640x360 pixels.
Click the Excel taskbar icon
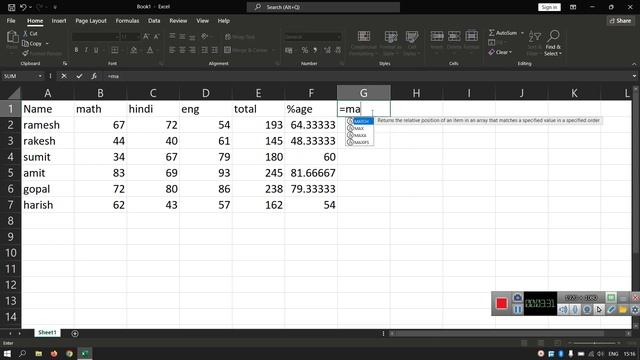pos(85,353)
